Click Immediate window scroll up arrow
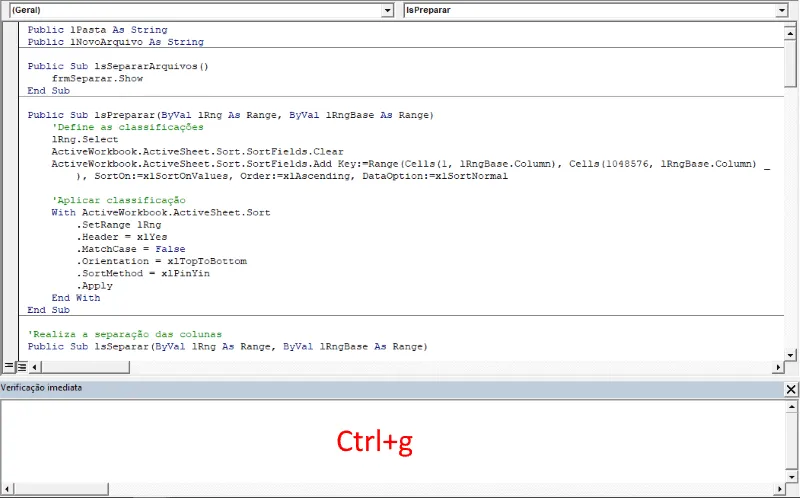 791,407
